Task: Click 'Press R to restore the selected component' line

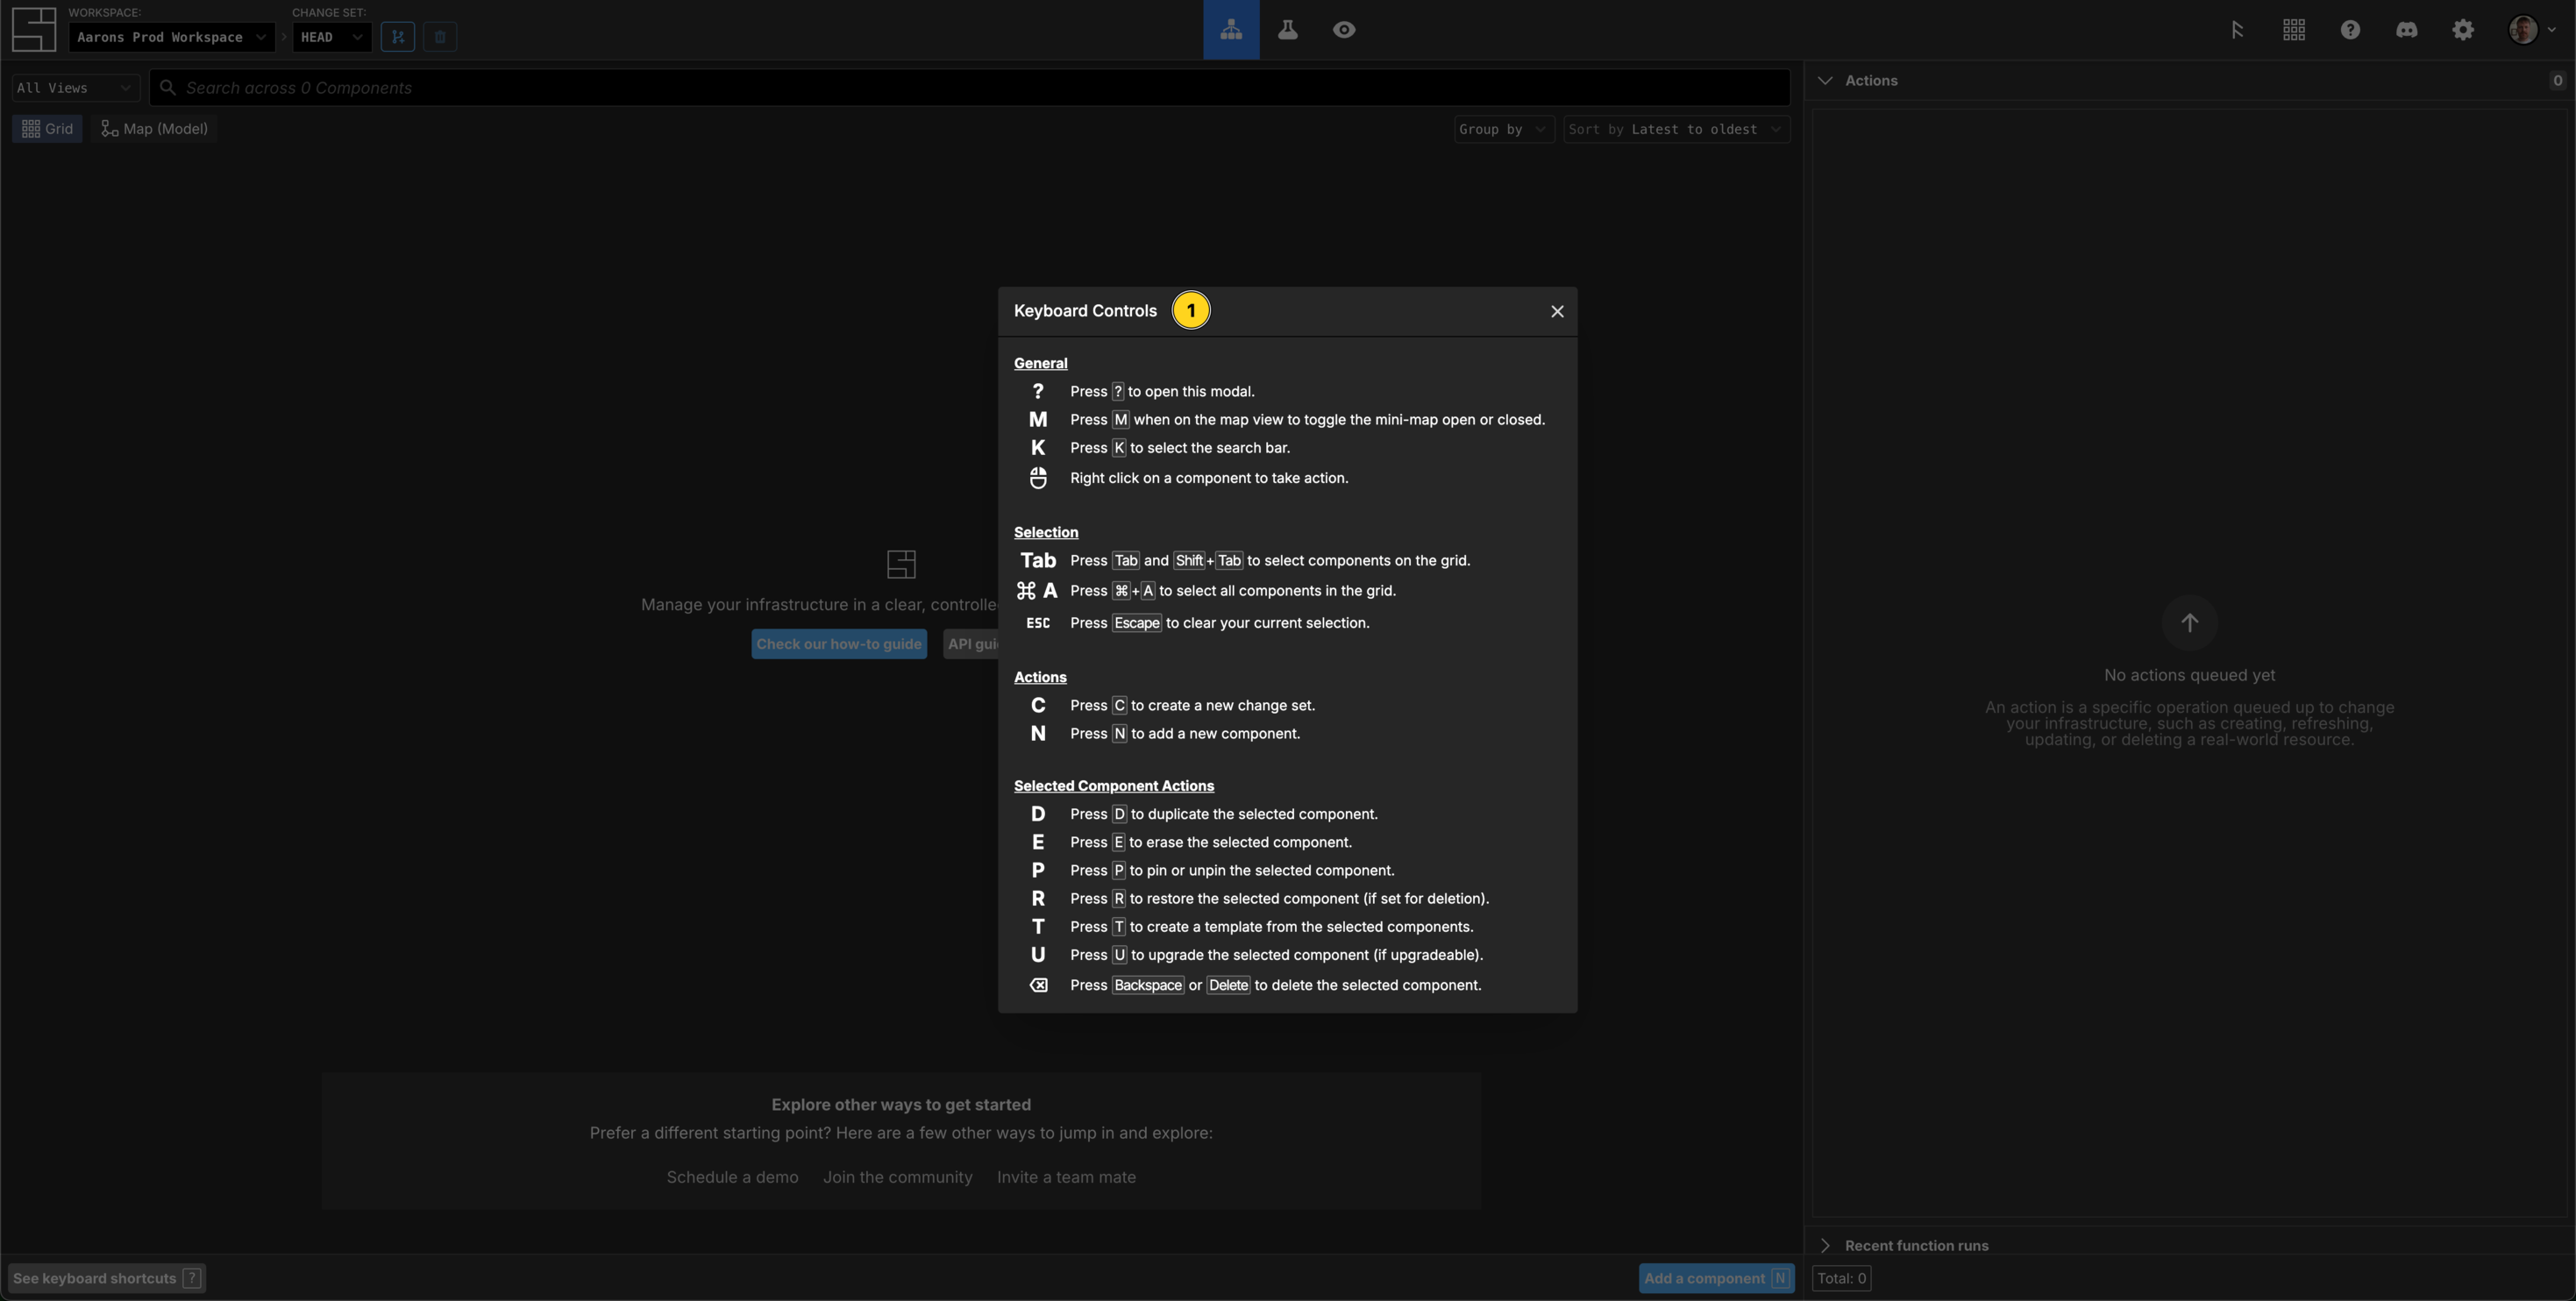Action: 1280,899
